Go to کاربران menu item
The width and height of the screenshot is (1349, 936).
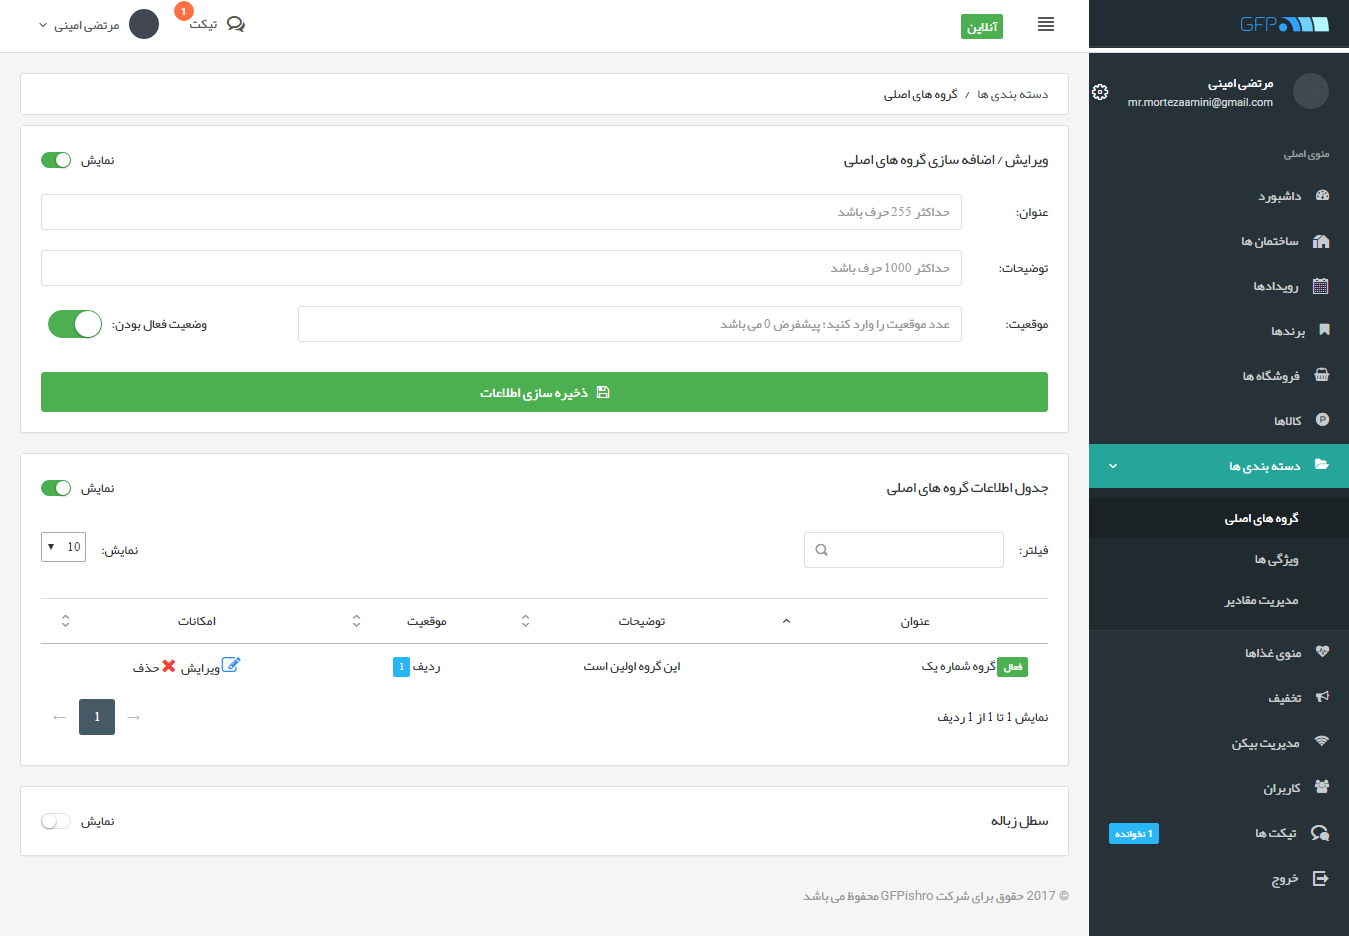pos(1219,788)
